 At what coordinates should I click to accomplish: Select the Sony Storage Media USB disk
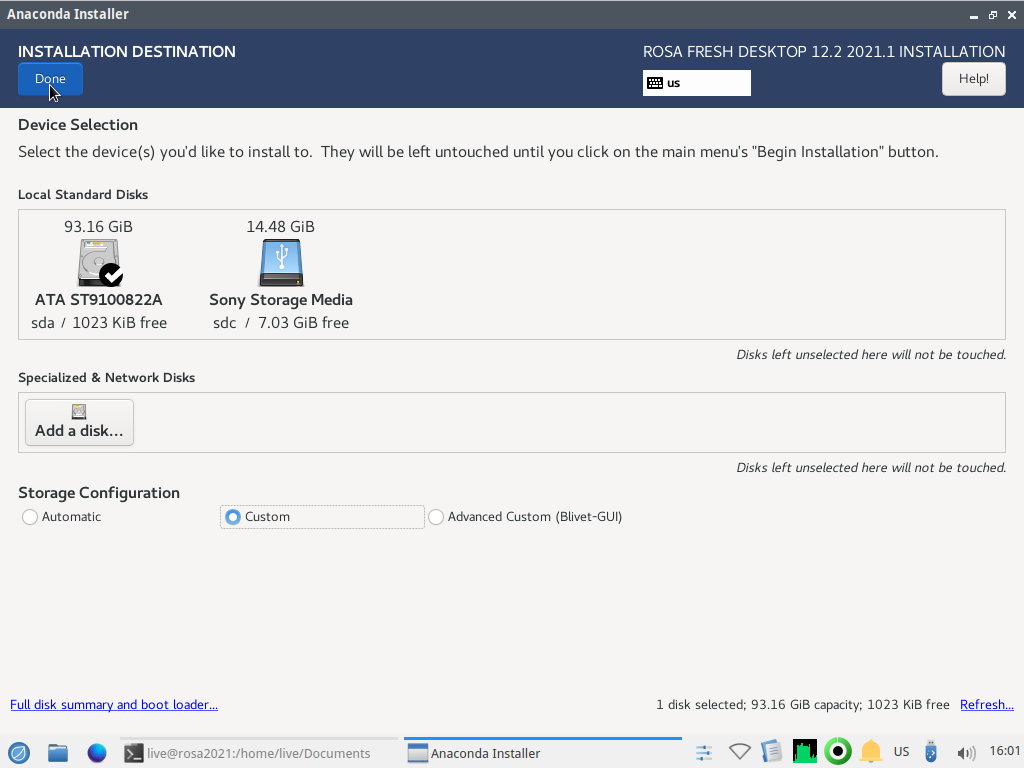(281, 264)
